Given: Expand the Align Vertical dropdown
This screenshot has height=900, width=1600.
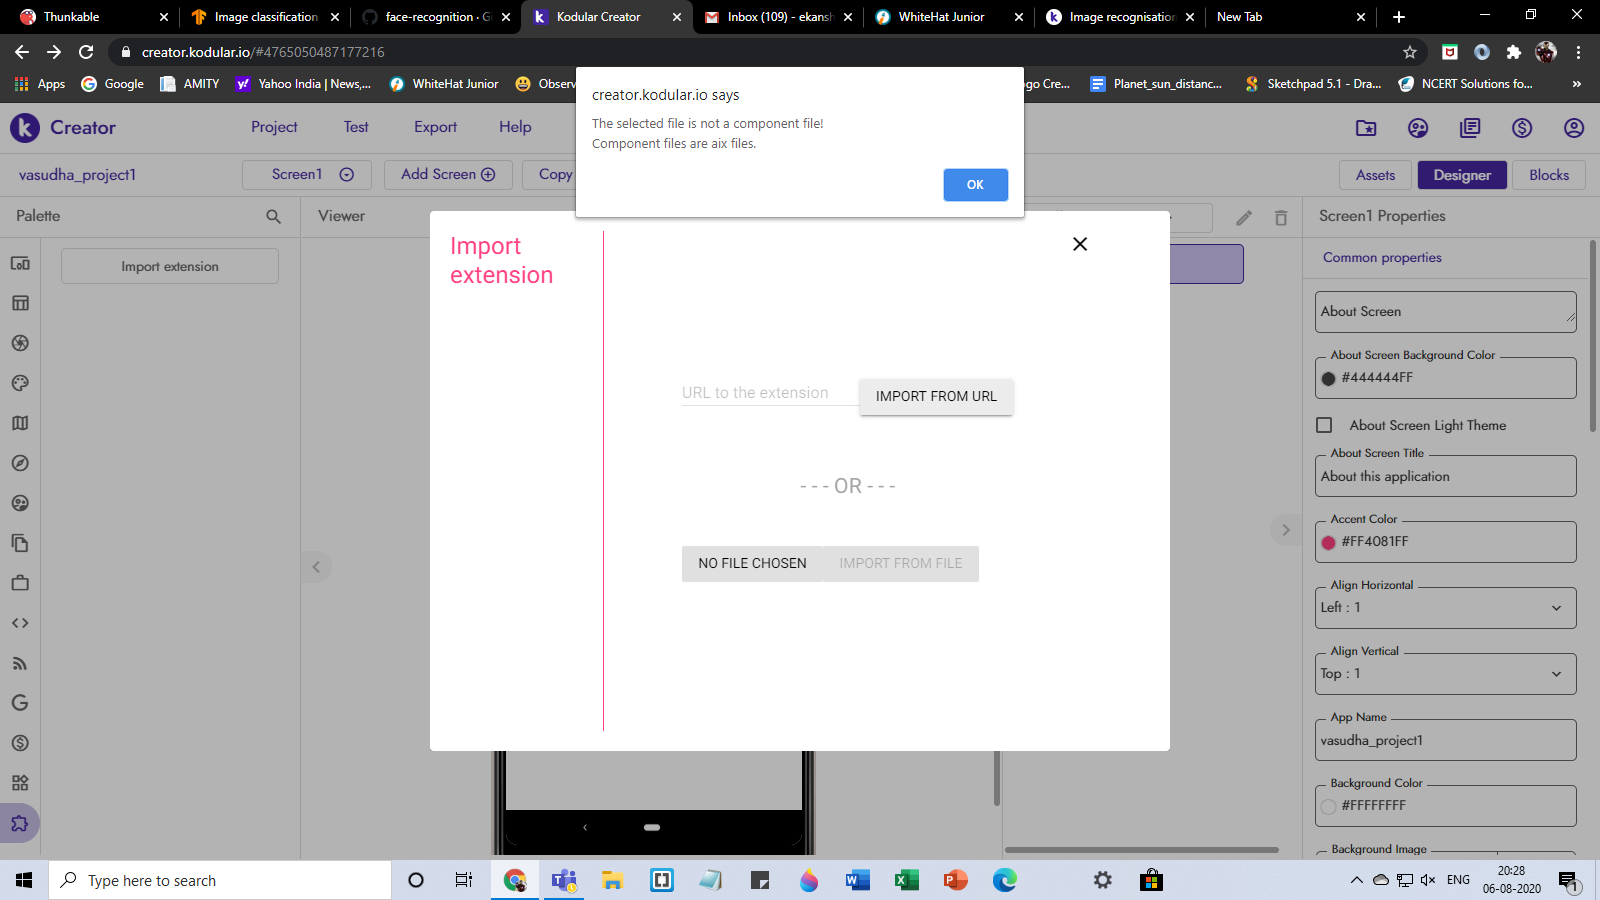Looking at the screenshot, I should [x=1445, y=674].
